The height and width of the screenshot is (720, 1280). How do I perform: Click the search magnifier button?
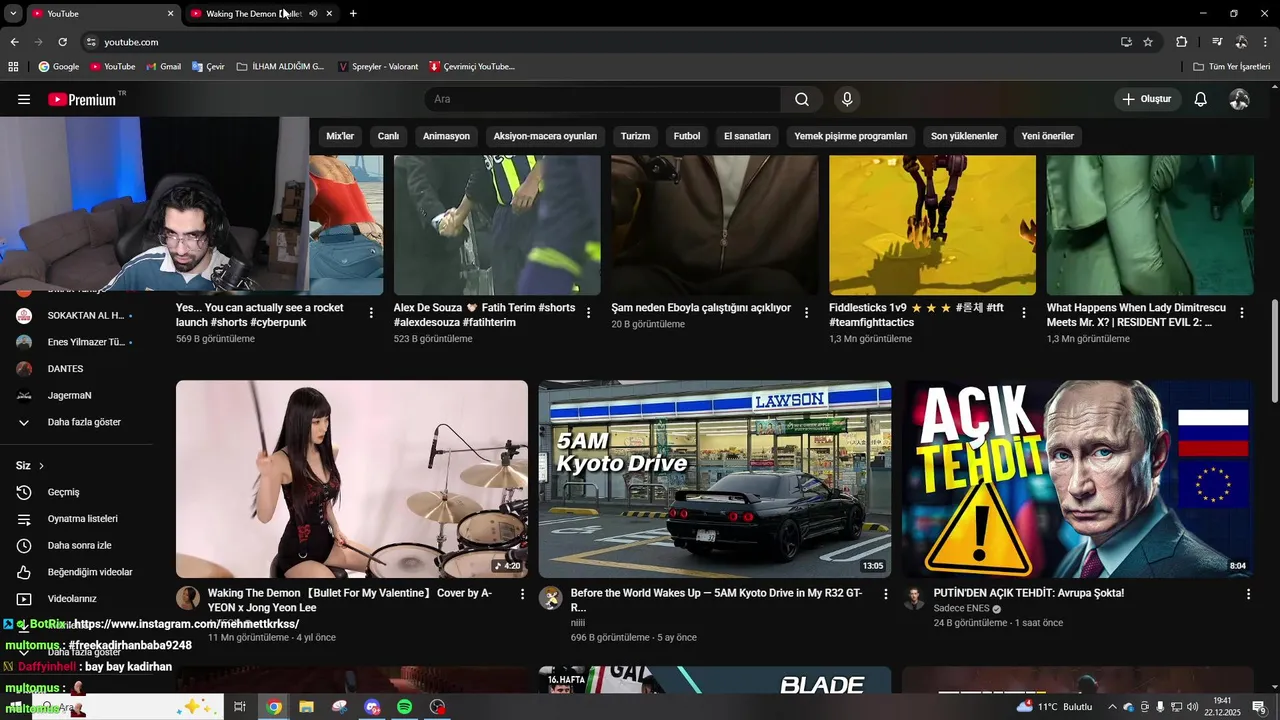coord(802,99)
